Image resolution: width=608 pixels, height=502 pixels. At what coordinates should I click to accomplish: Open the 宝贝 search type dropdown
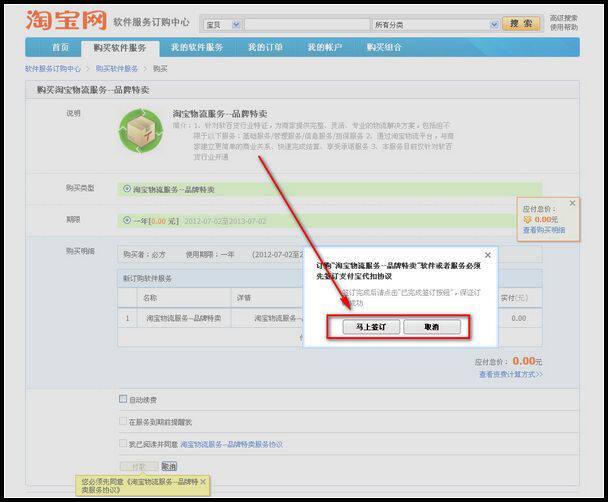(x=223, y=25)
